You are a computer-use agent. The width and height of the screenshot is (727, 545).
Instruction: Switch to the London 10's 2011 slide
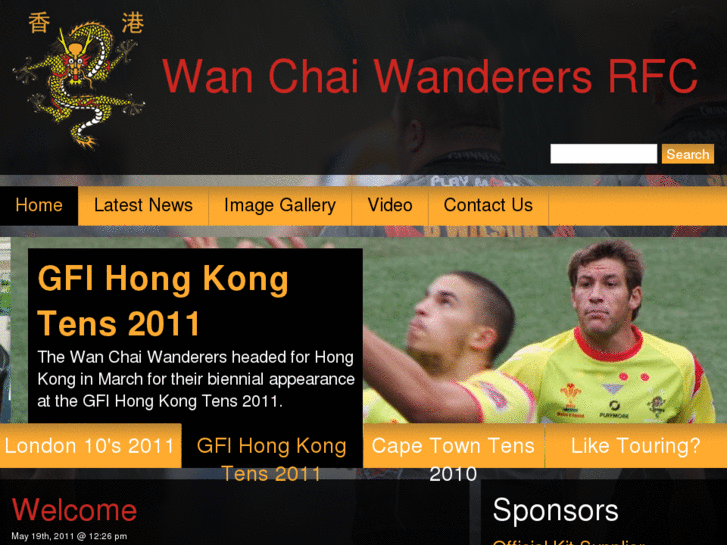[90, 446]
